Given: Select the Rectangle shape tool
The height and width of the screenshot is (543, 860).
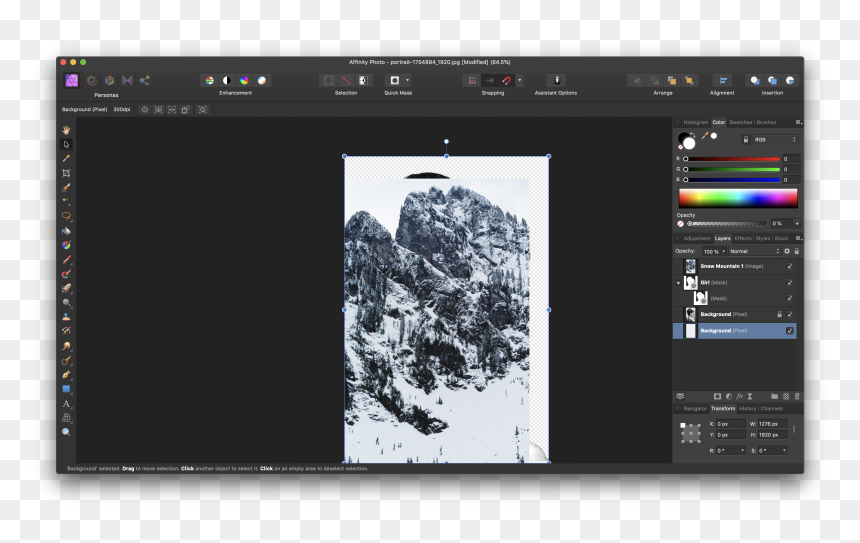Looking at the screenshot, I should point(66,389).
